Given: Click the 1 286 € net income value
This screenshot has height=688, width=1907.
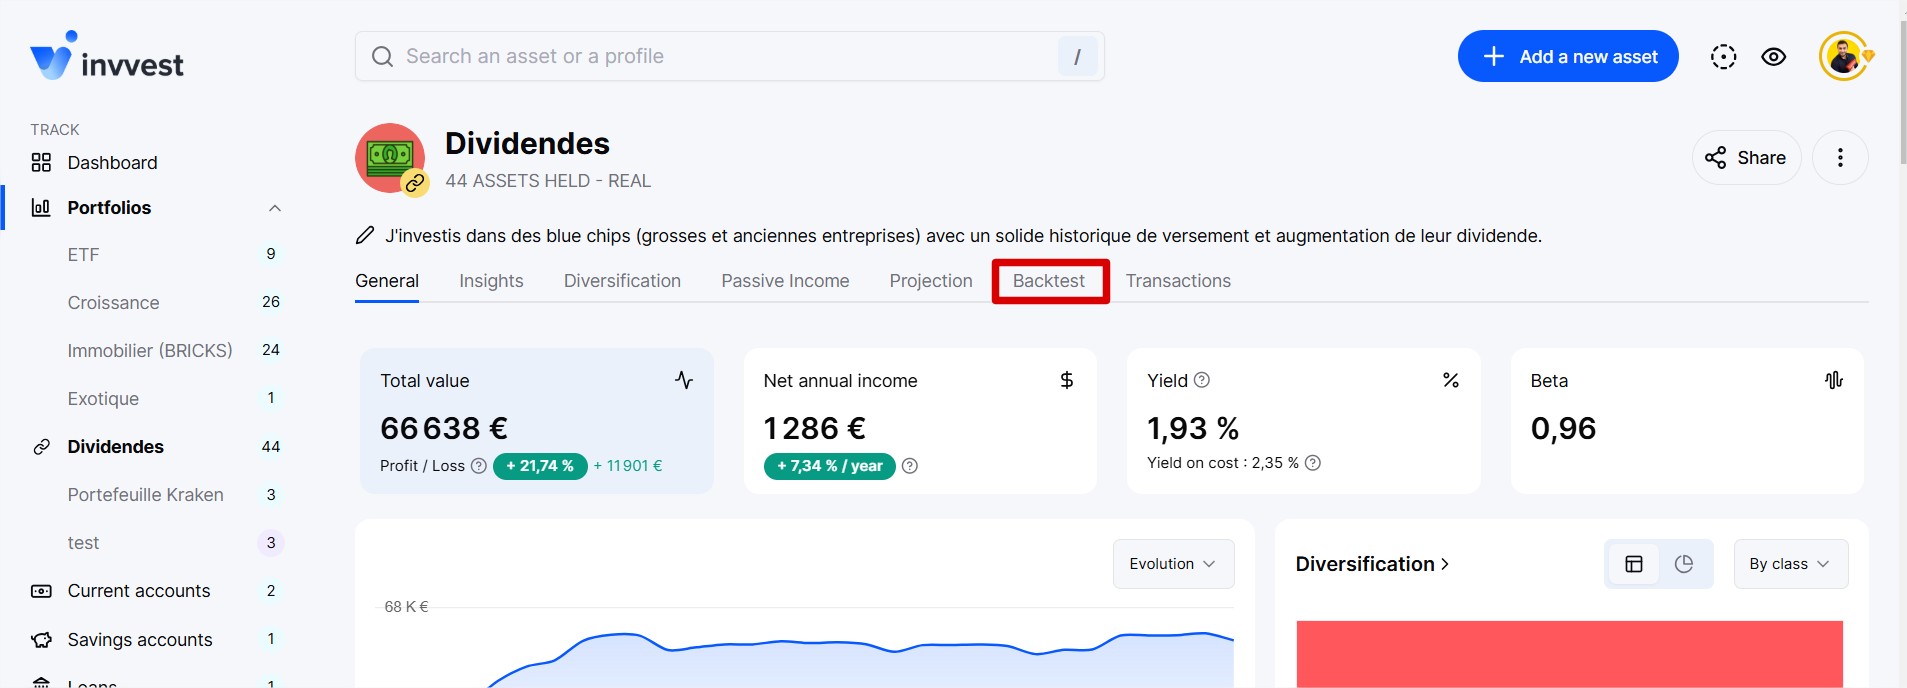Looking at the screenshot, I should click(814, 428).
